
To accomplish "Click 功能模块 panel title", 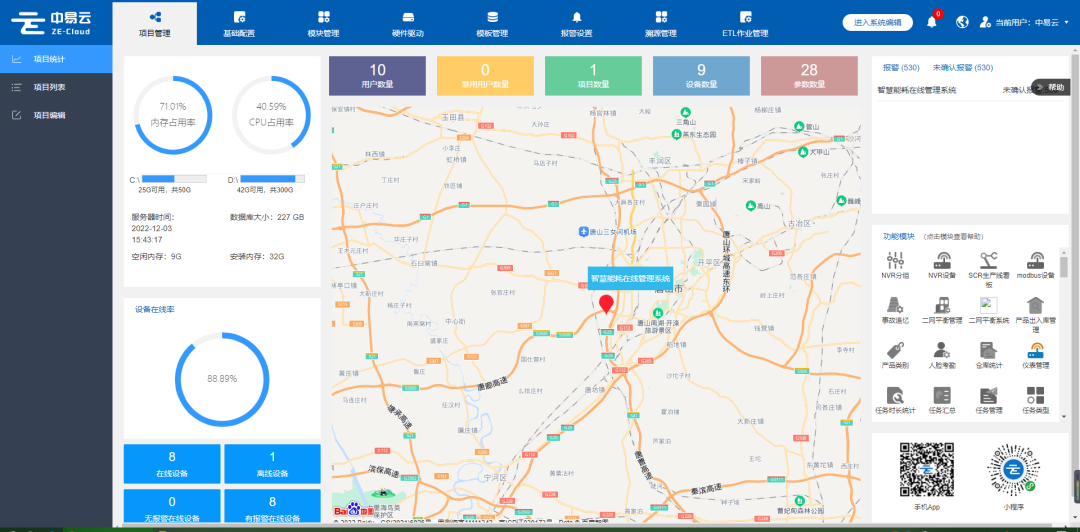I will (898, 236).
